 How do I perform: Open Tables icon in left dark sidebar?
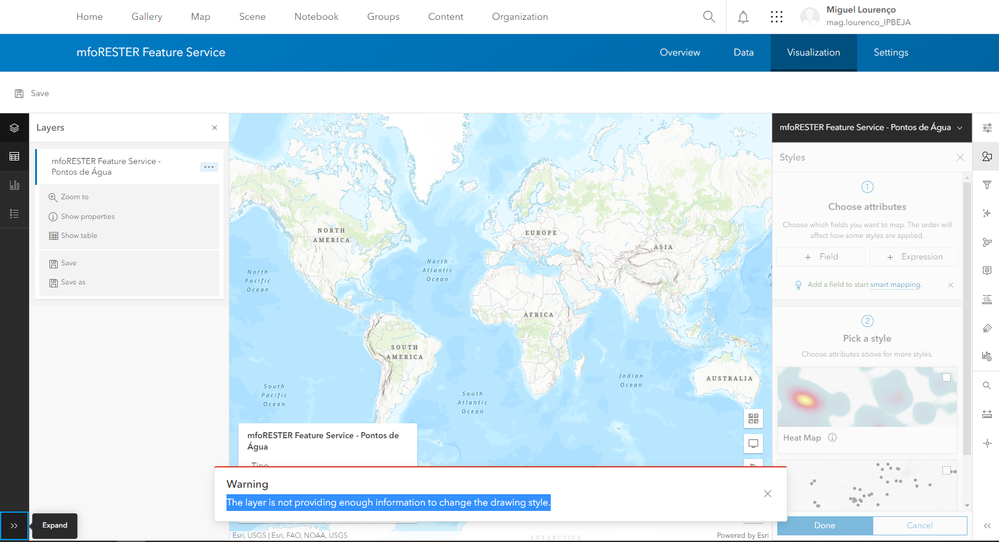point(14,157)
